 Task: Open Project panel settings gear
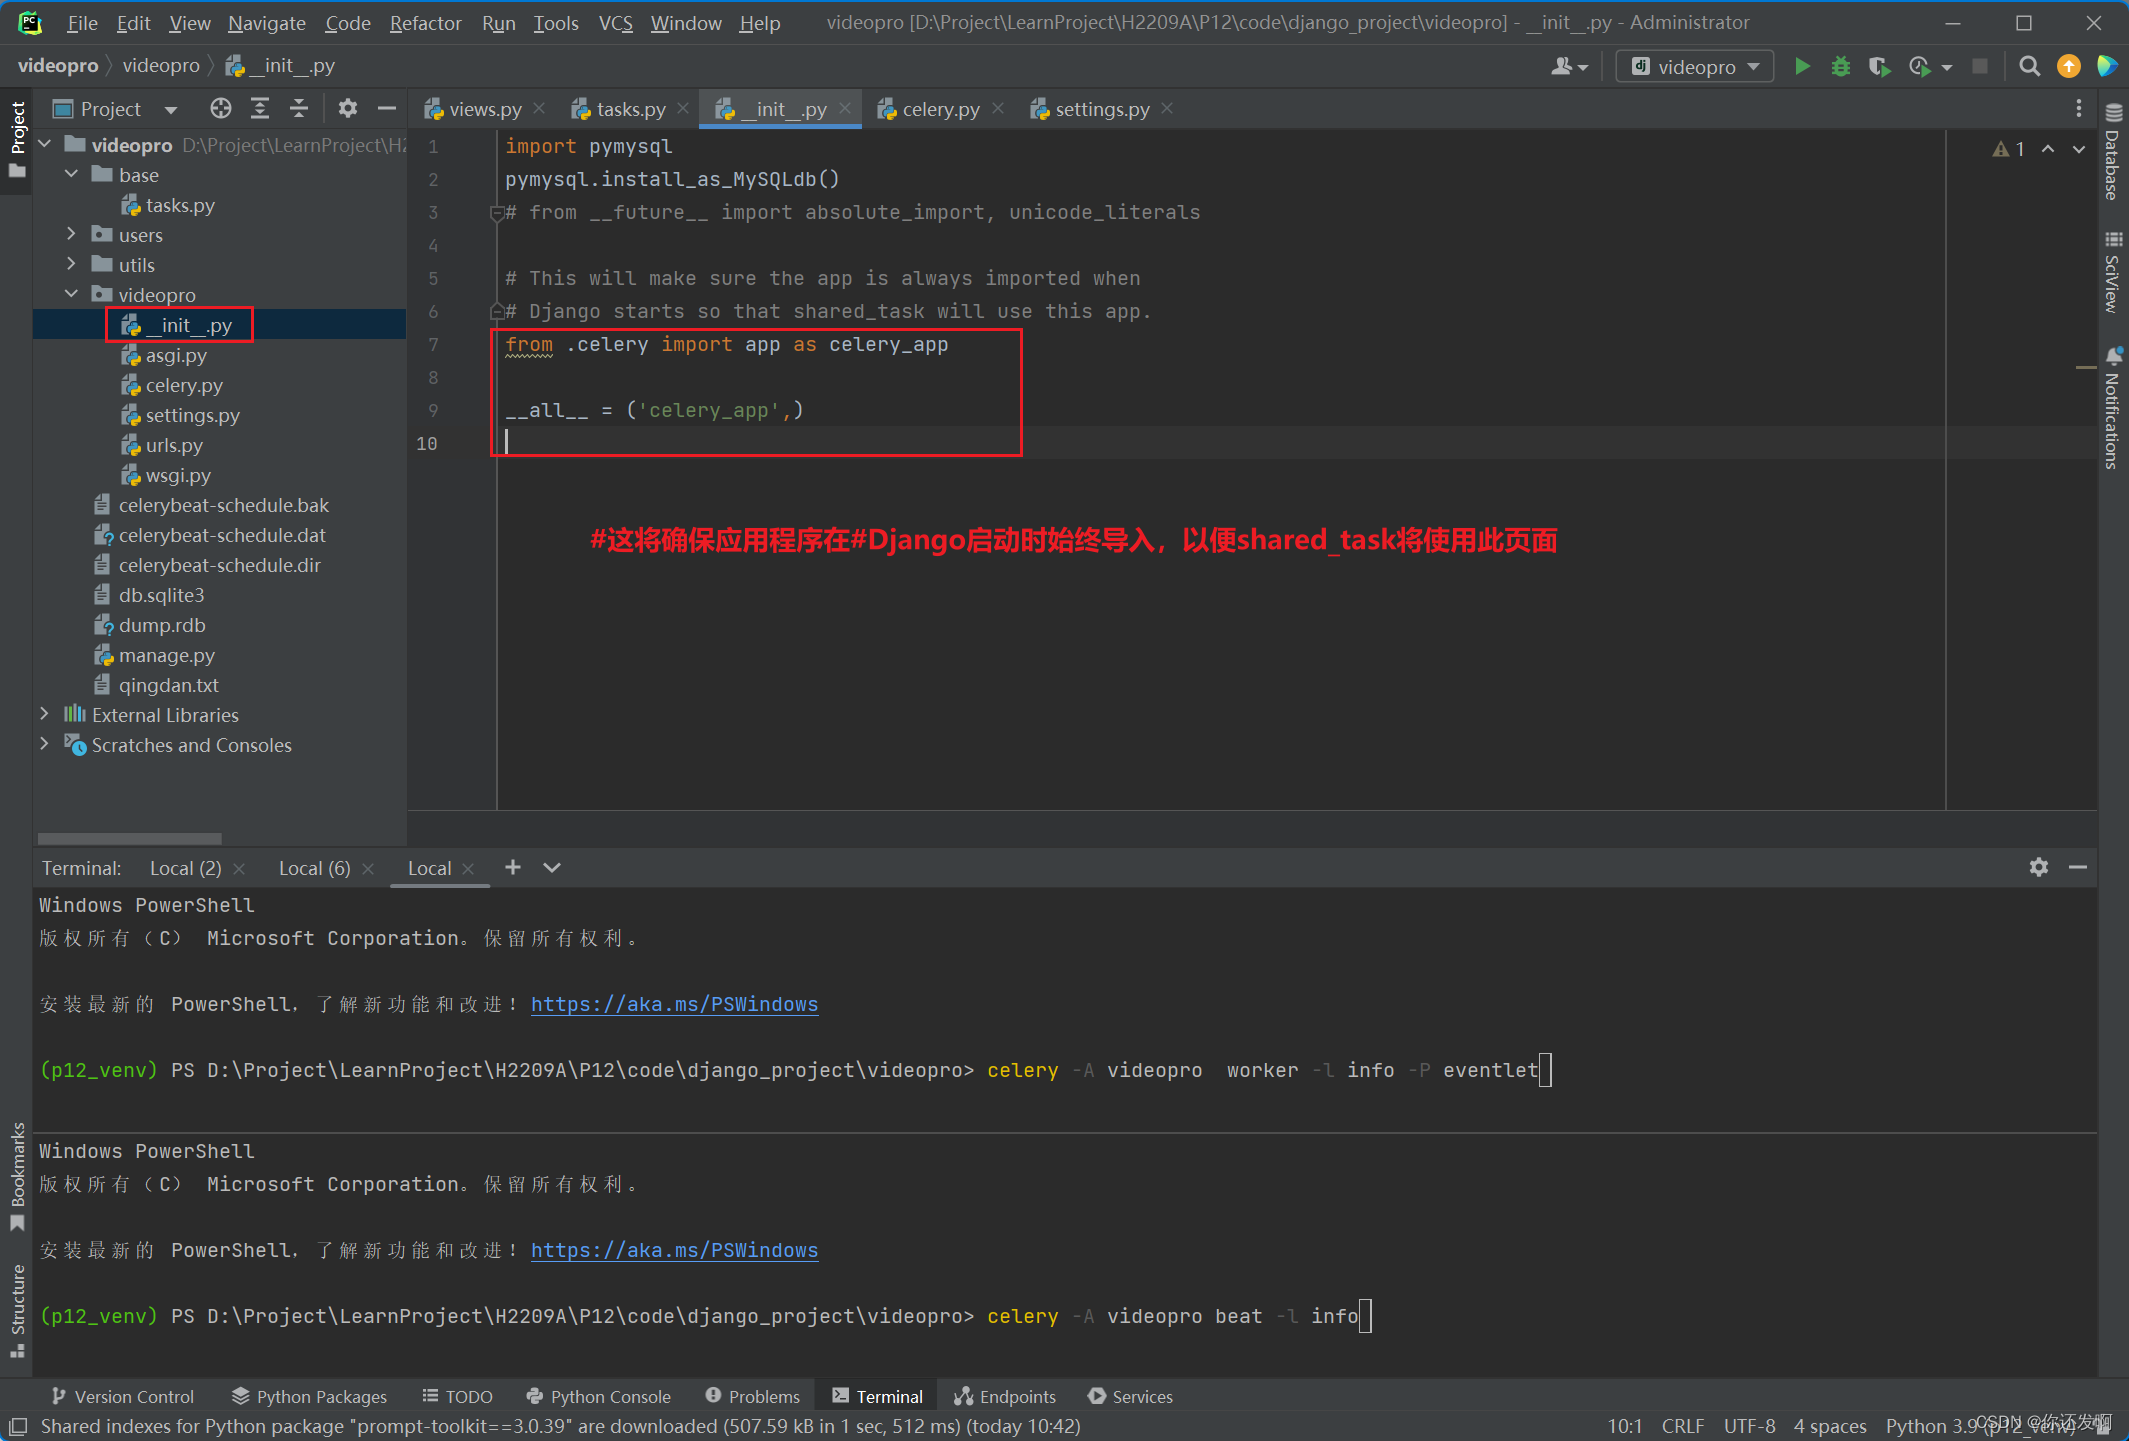pos(347,109)
